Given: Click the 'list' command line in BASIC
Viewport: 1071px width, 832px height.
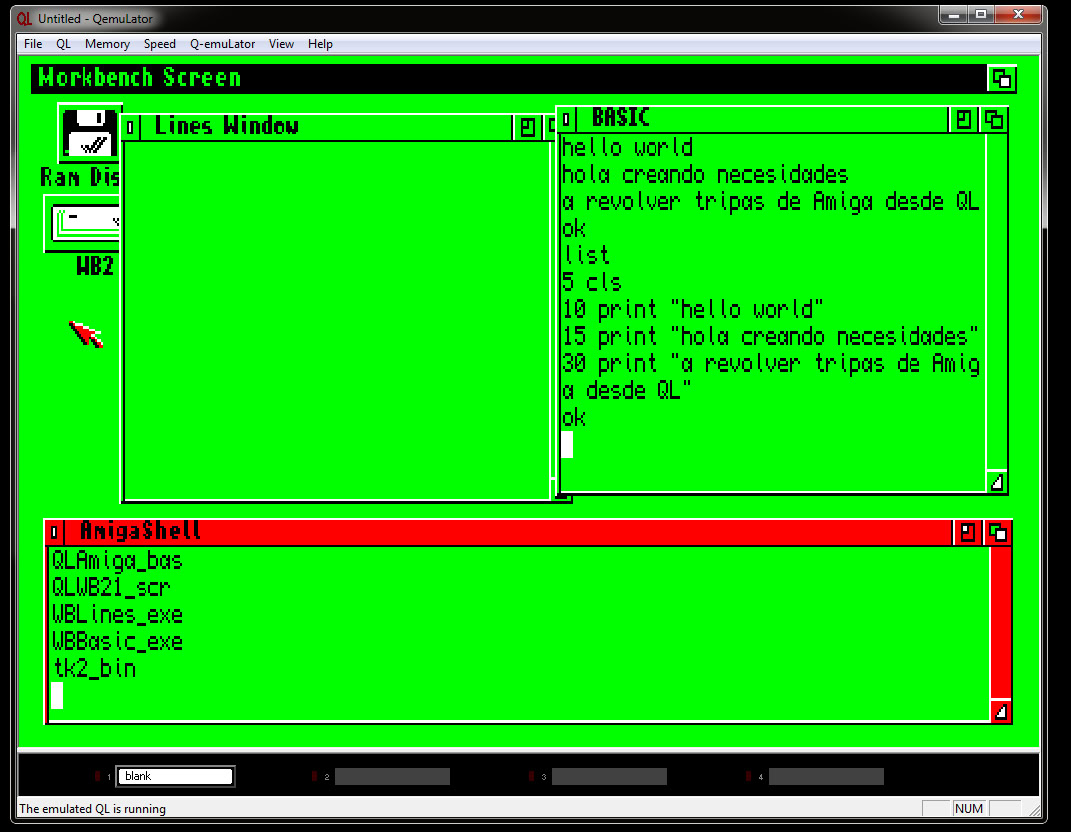Looking at the screenshot, I should (585, 255).
